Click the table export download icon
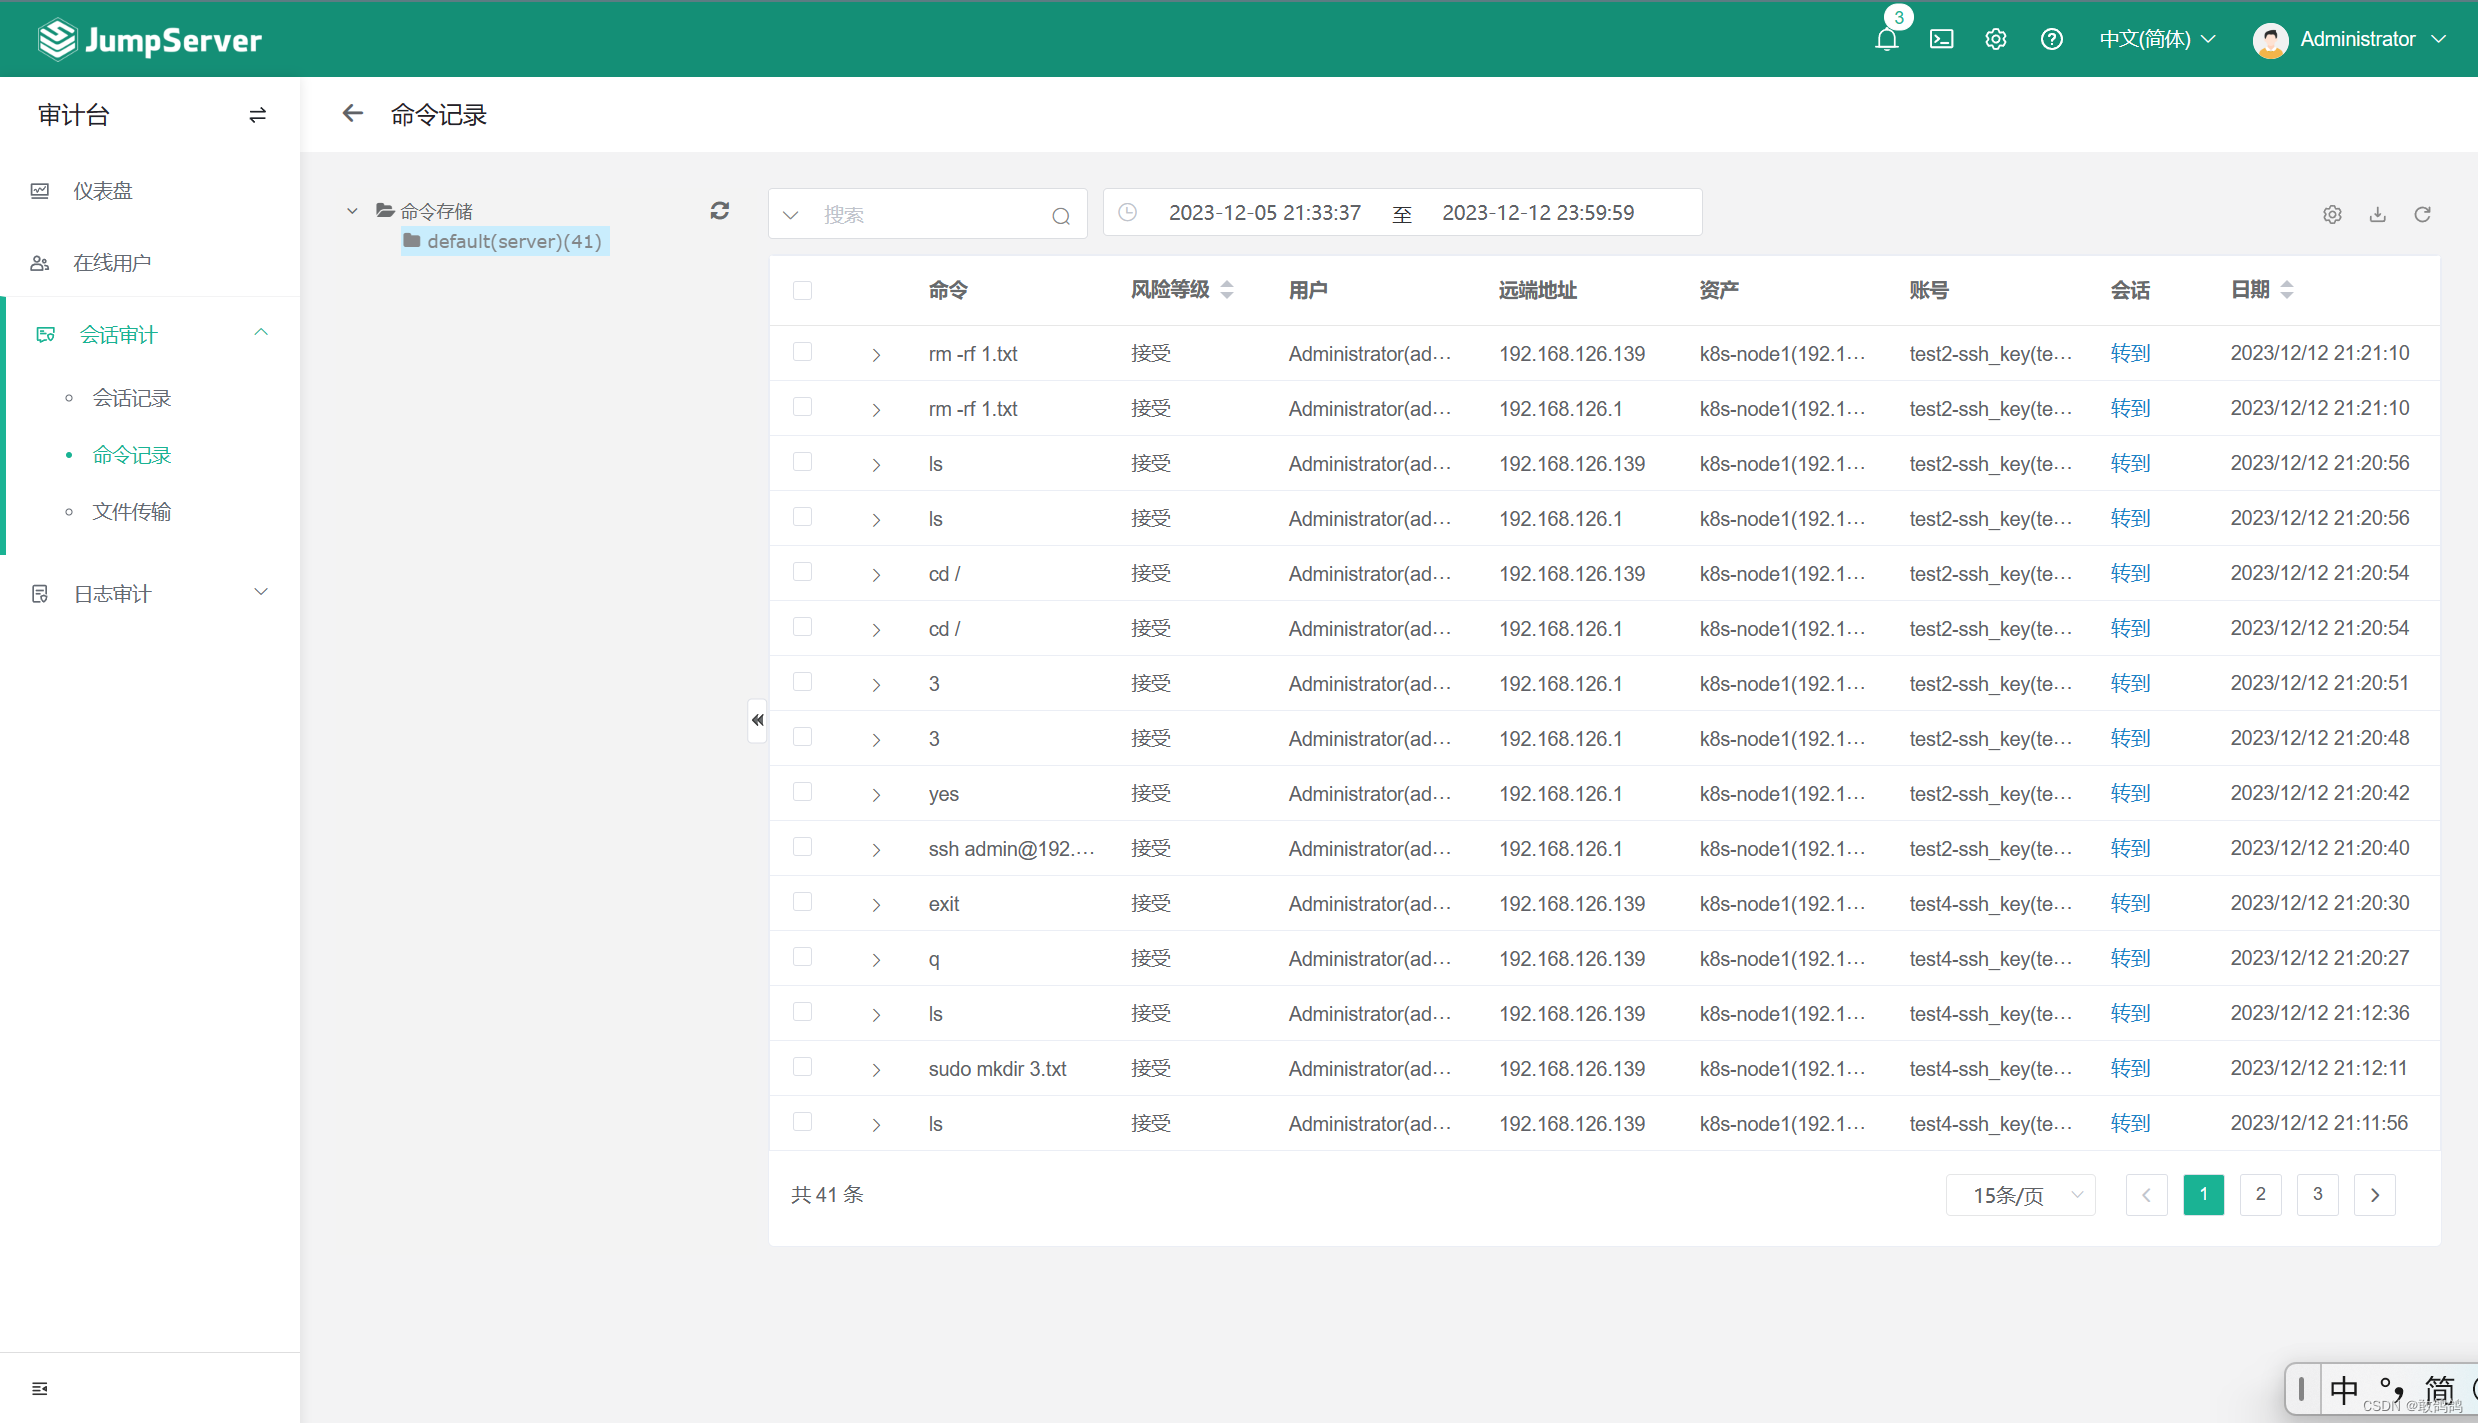Image resolution: width=2478 pixels, height=1423 pixels. [2378, 214]
